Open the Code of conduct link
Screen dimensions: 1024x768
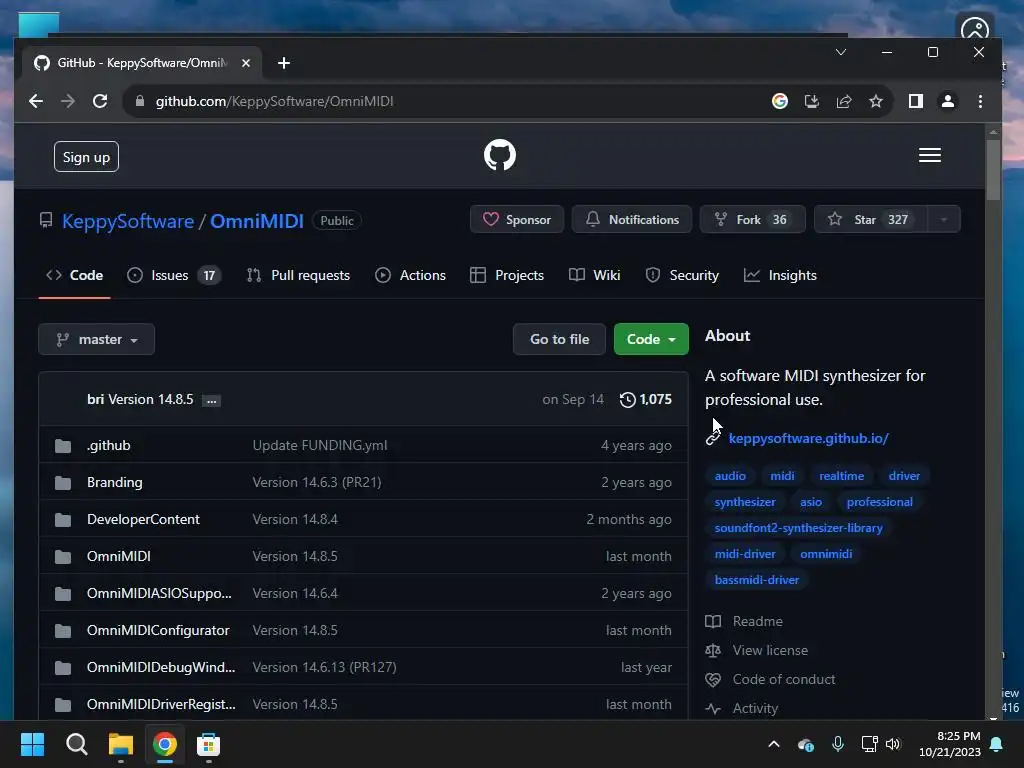[x=770, y=679]
